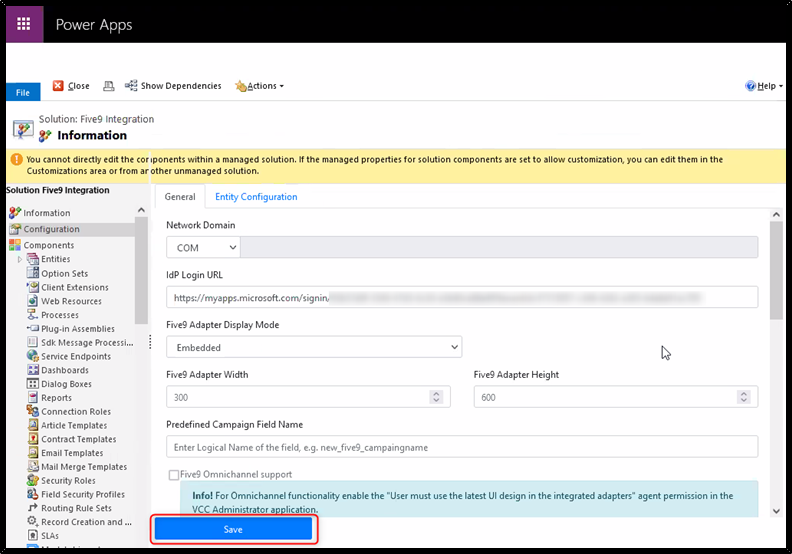Select Record Creation and ... in the tree
Screen dimensions: 792x554
coord(86,522)
